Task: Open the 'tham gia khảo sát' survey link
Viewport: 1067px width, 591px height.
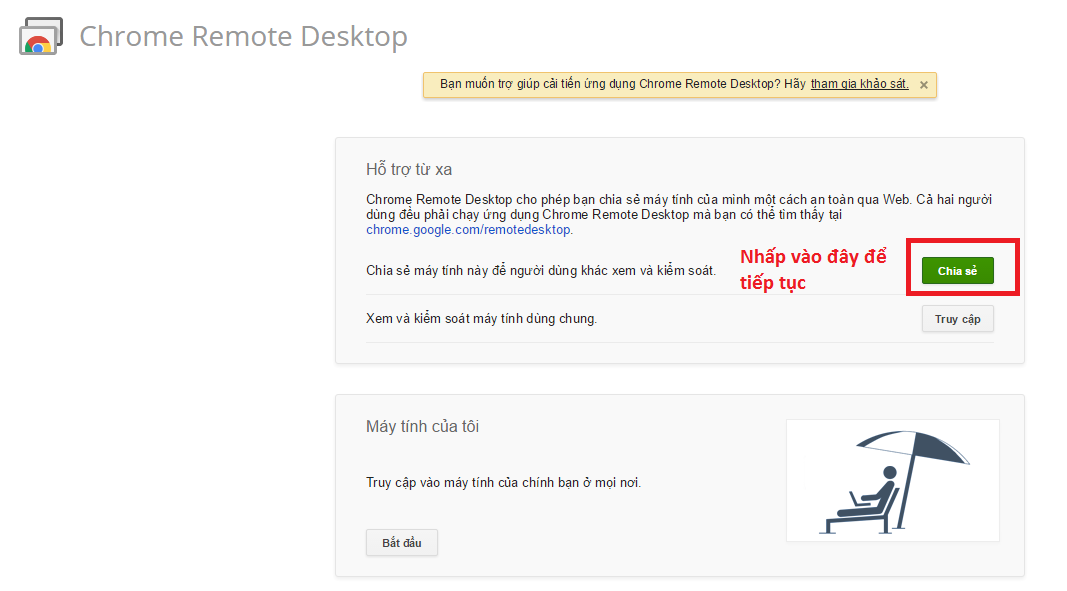Action: click(859, 84)
